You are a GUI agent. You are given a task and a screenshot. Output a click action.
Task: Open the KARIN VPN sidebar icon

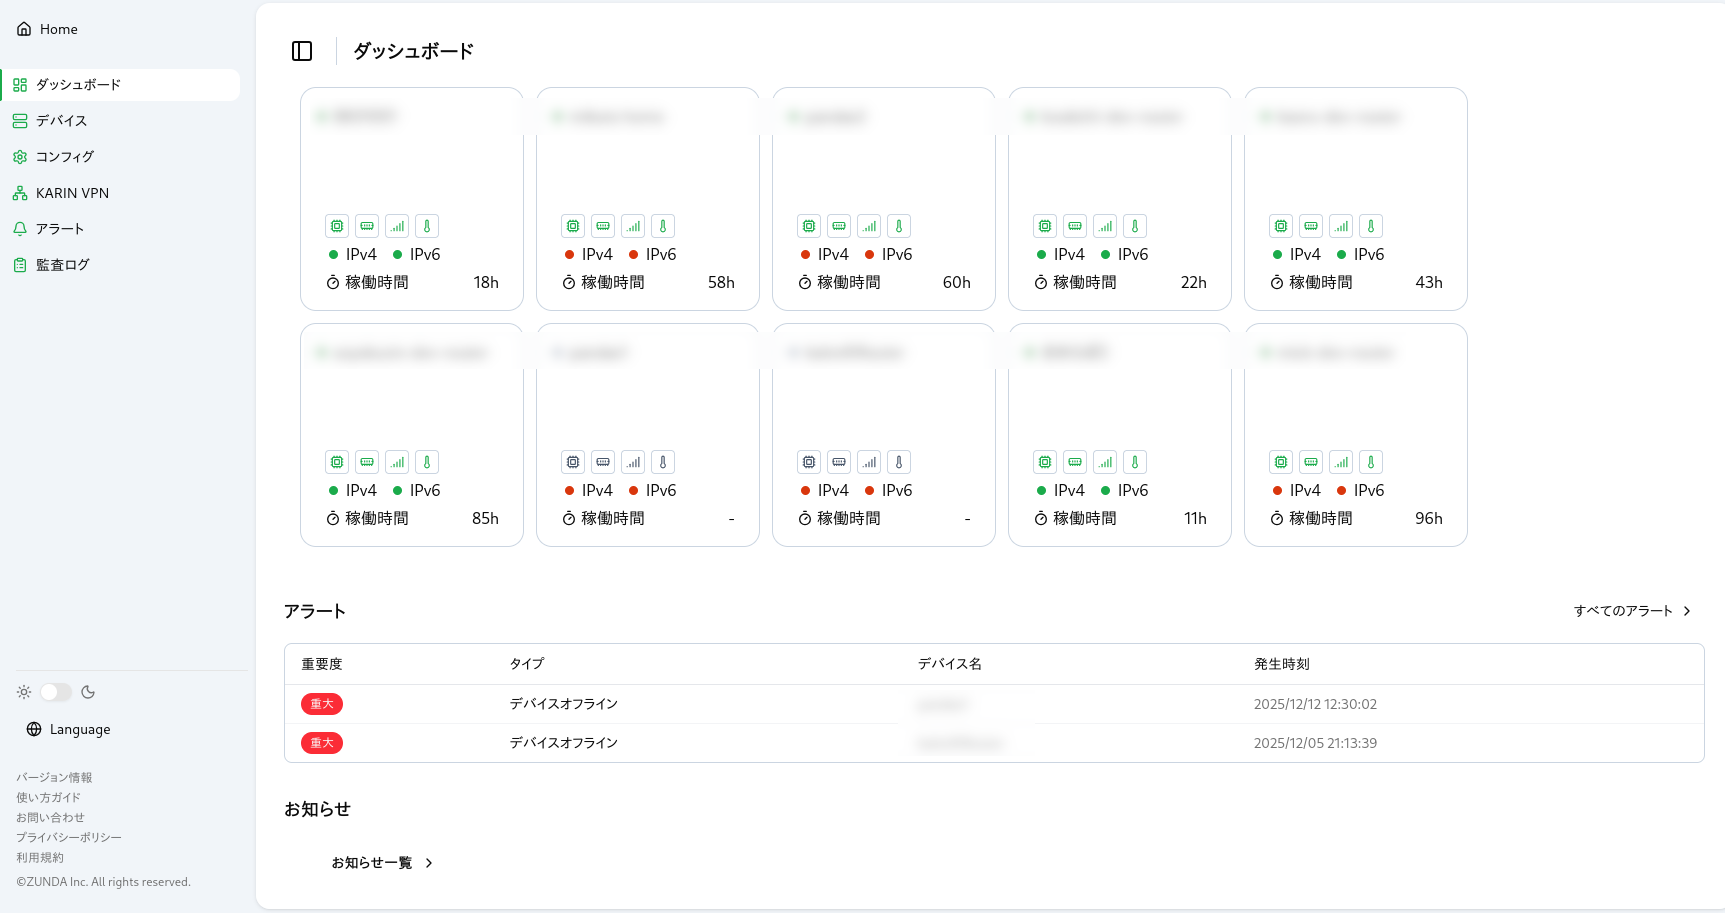19,192
